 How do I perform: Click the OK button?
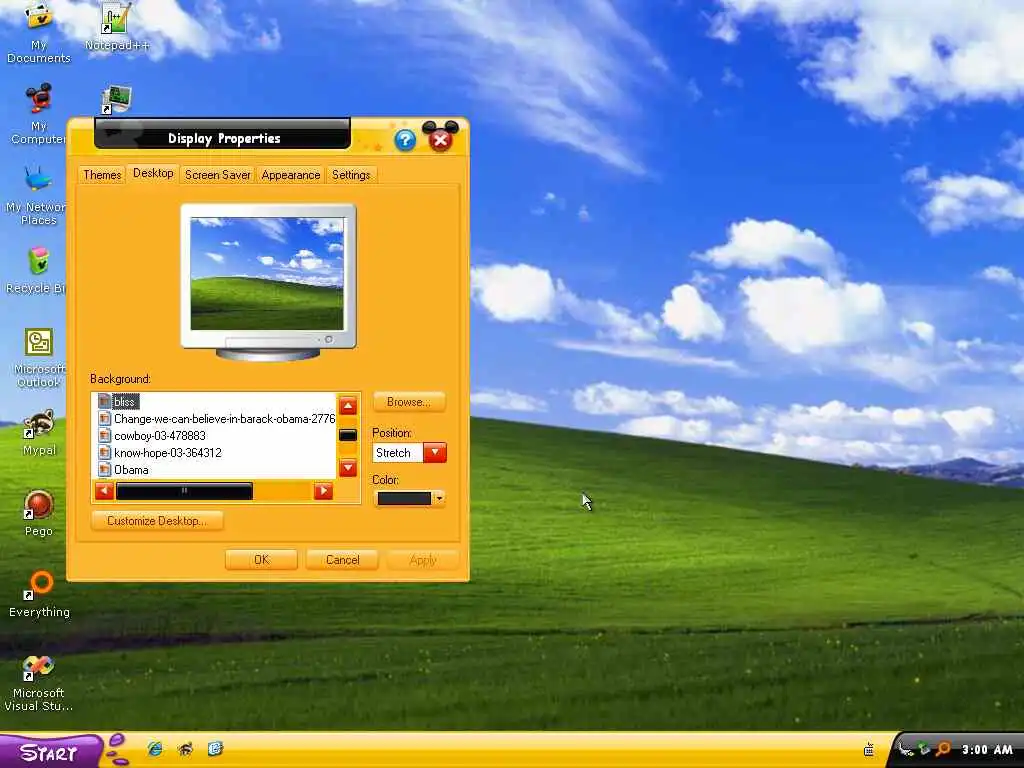(x=261, y=560)
